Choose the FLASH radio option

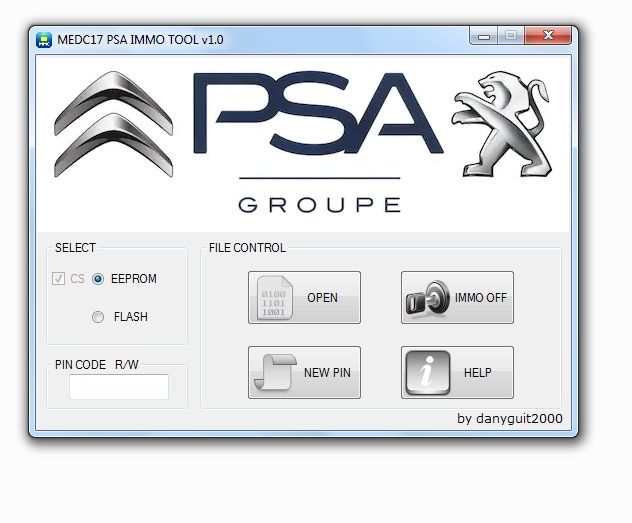click(98, 317)
